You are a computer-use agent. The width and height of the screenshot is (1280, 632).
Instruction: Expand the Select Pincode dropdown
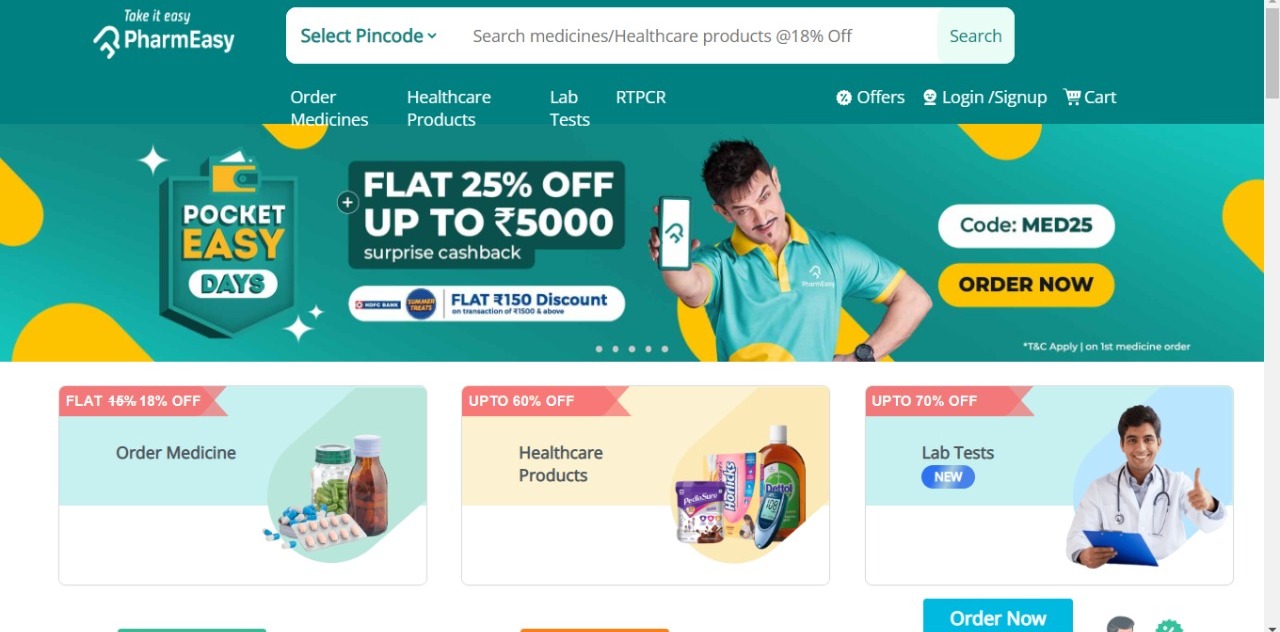coord(369,36)
